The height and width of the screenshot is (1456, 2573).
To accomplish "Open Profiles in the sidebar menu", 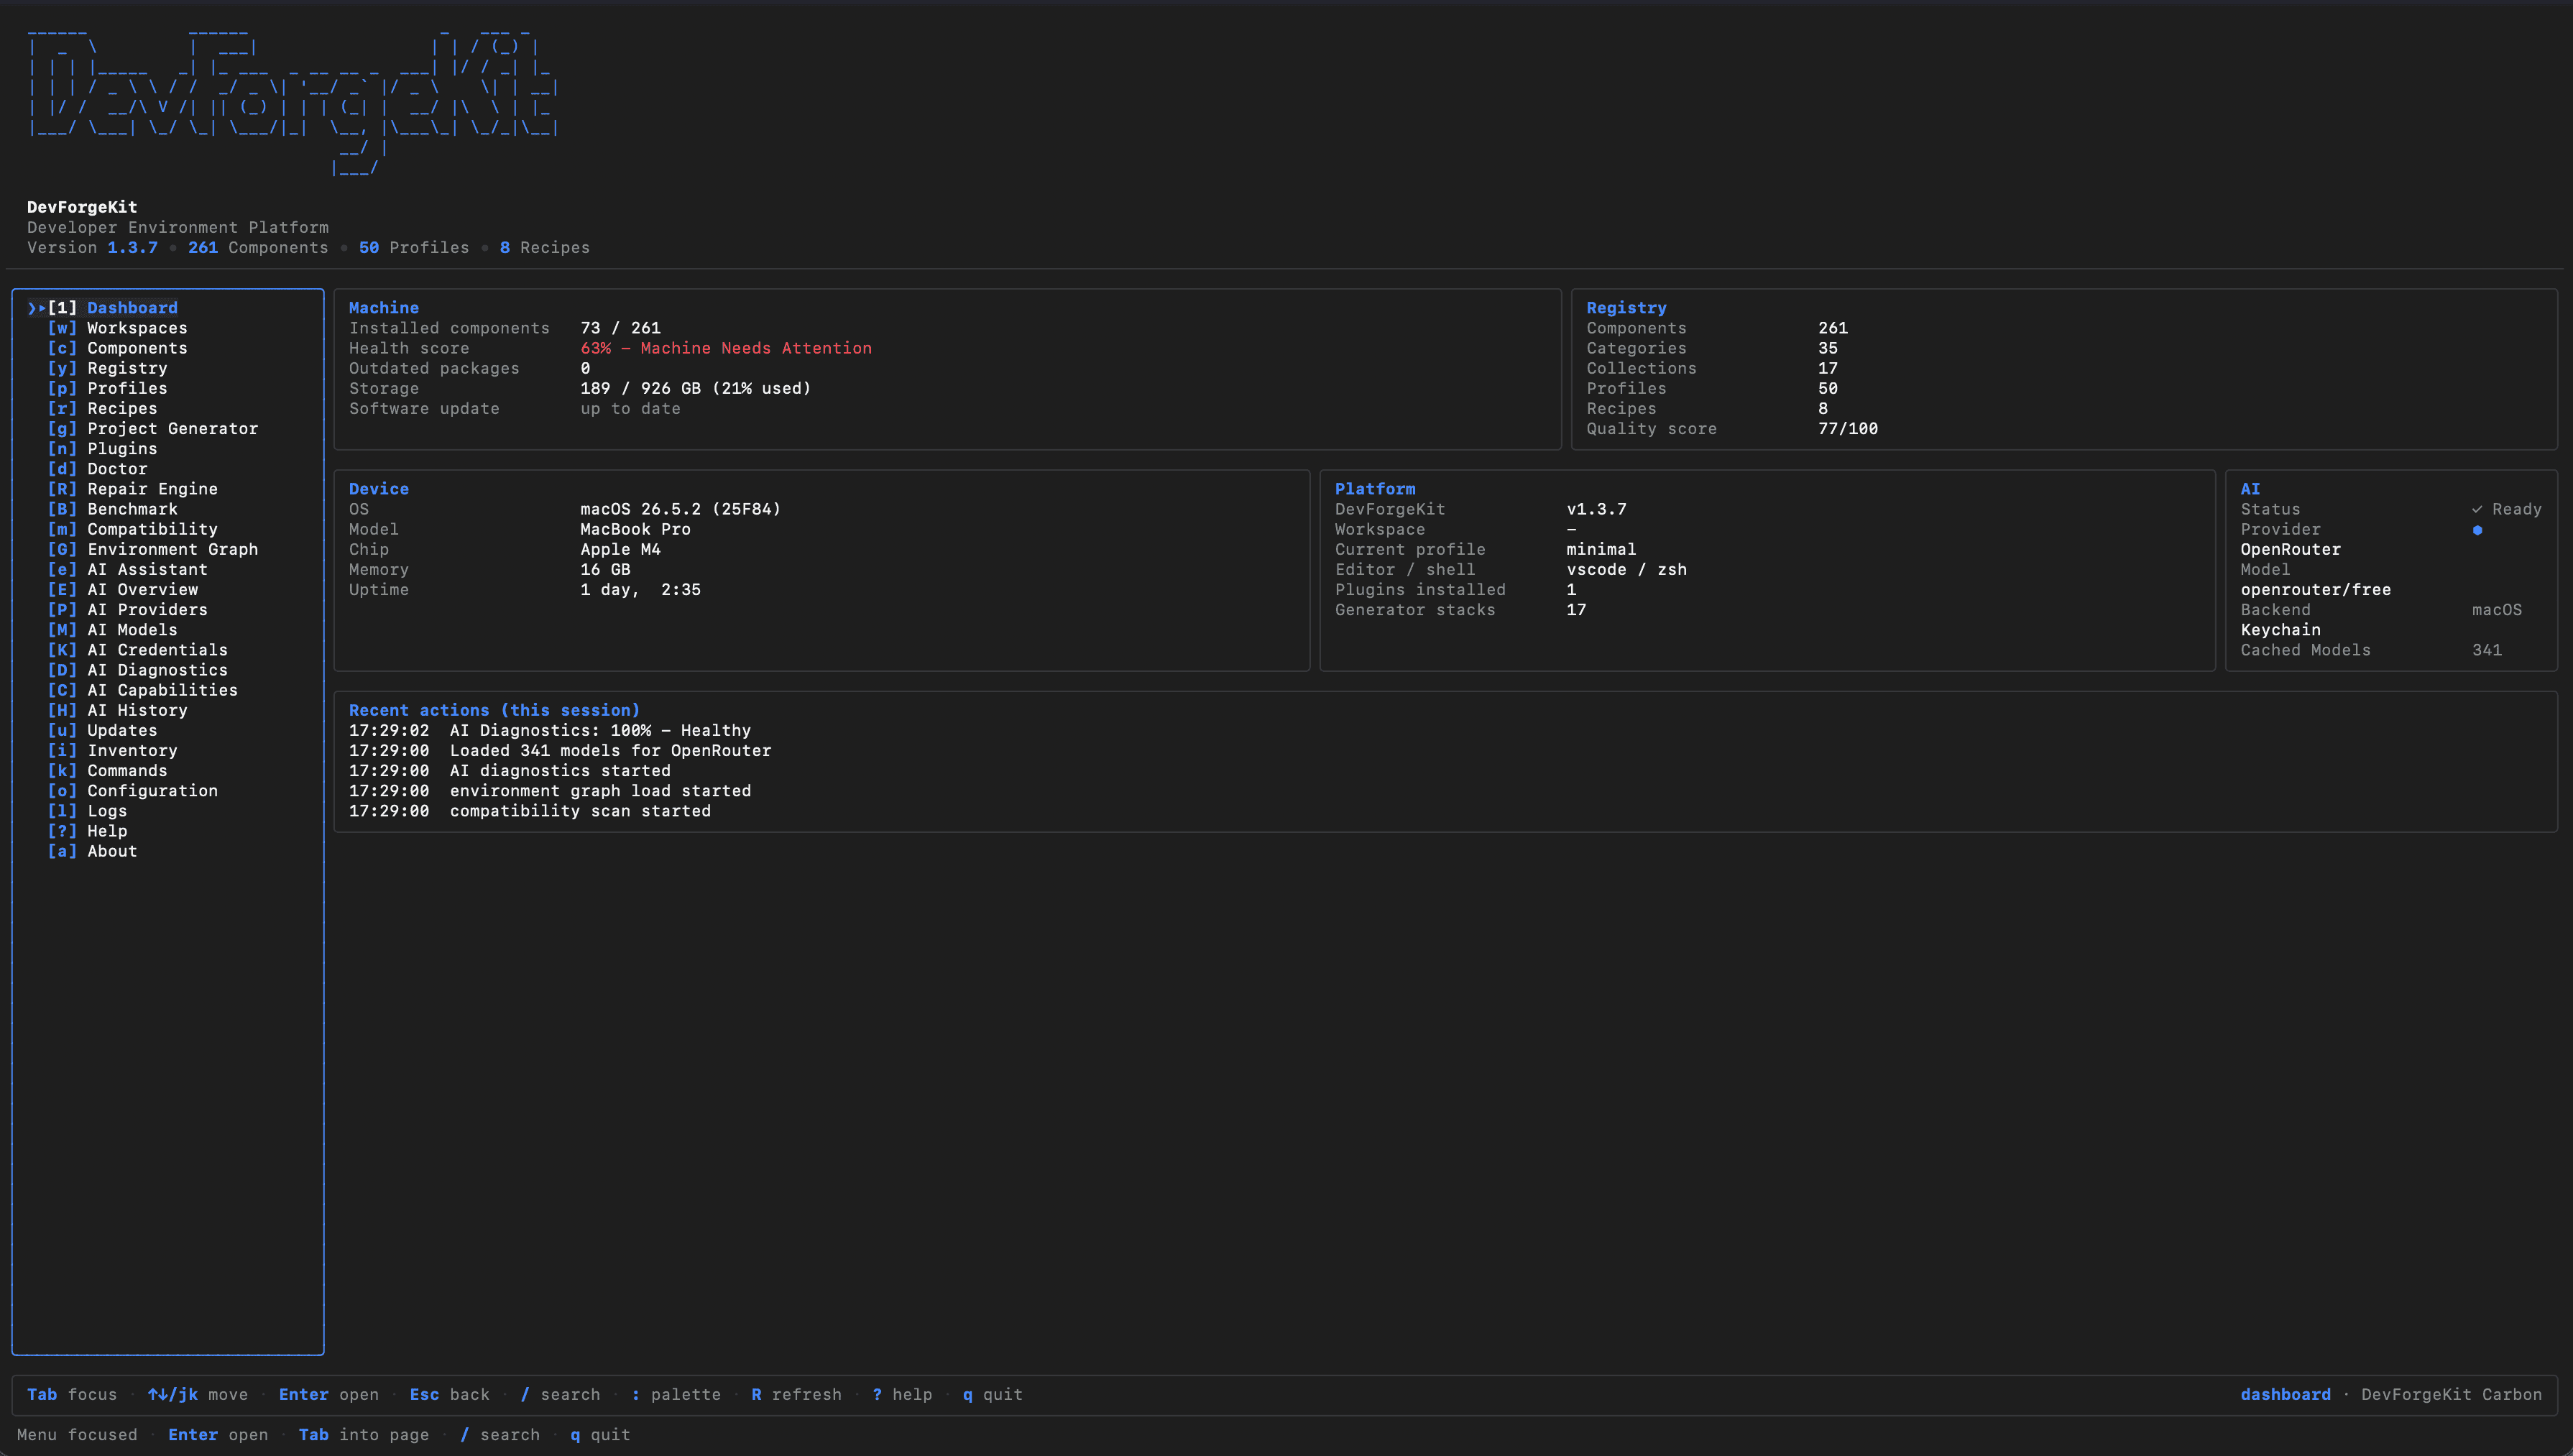I will click(107, 388).
